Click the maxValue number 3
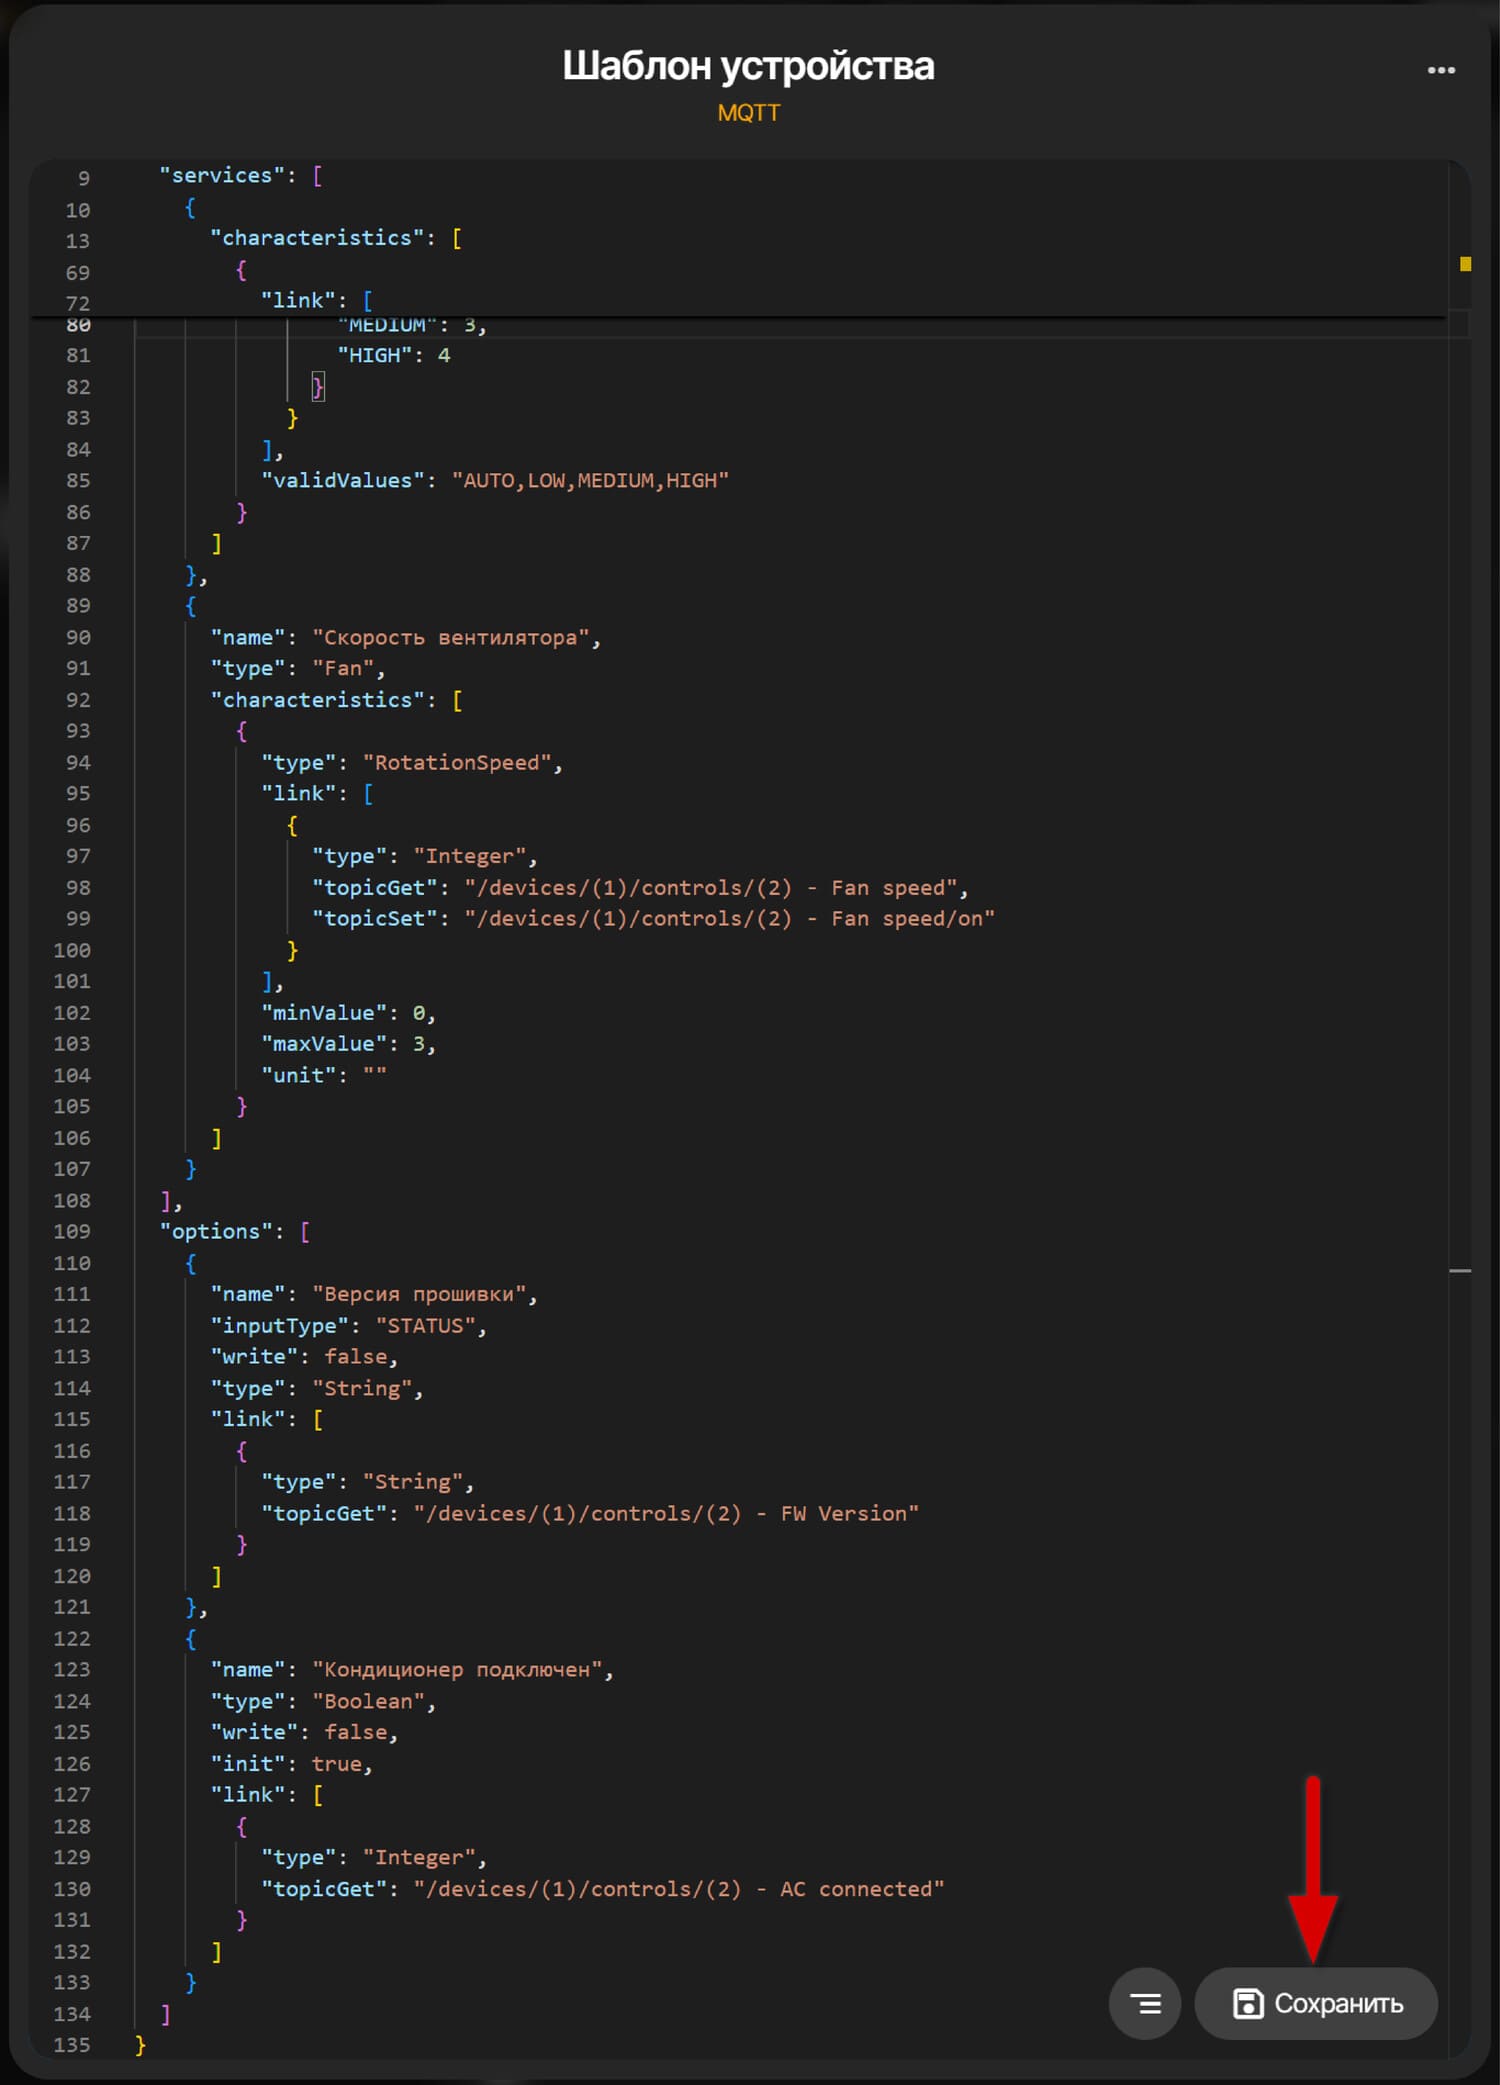Viewport: 1500px width, 2085px height. (x=418, y=1044)
